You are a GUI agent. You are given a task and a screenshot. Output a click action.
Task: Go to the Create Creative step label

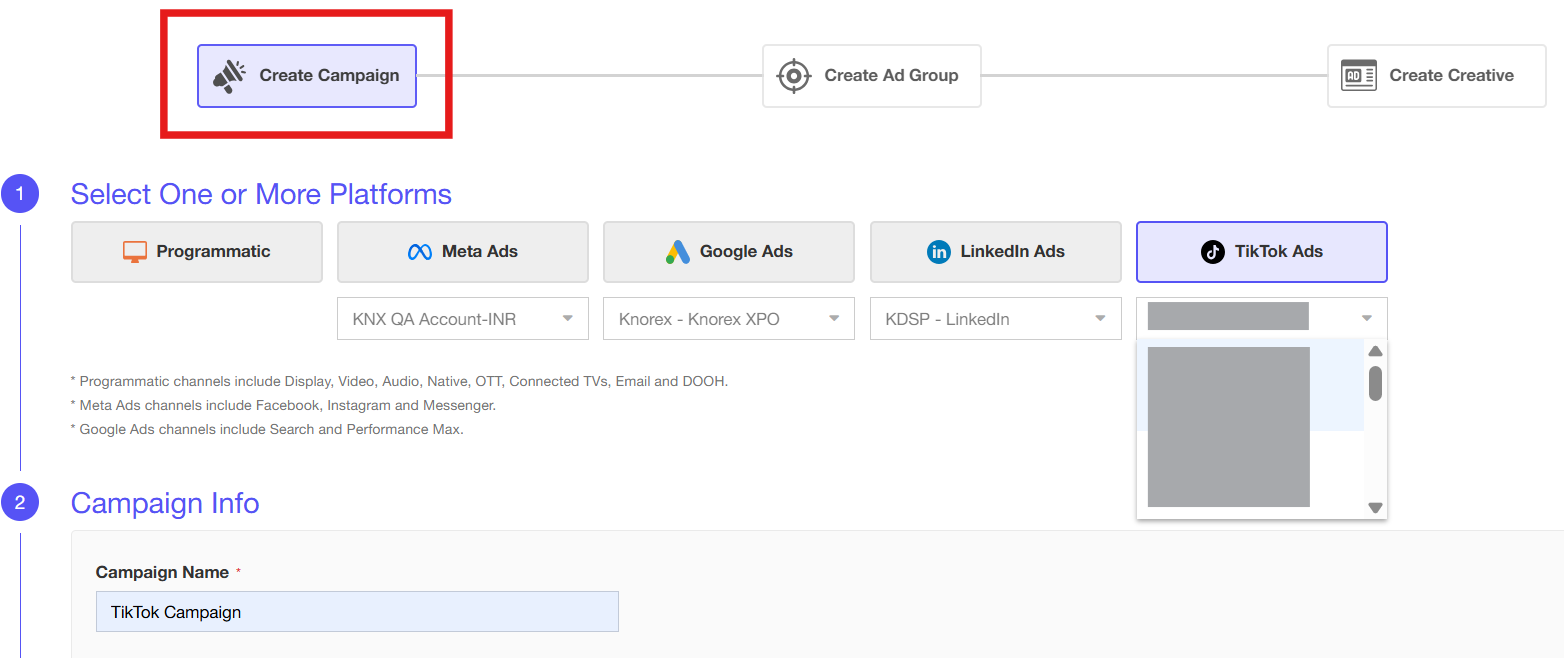click(x=1451, y=76)
